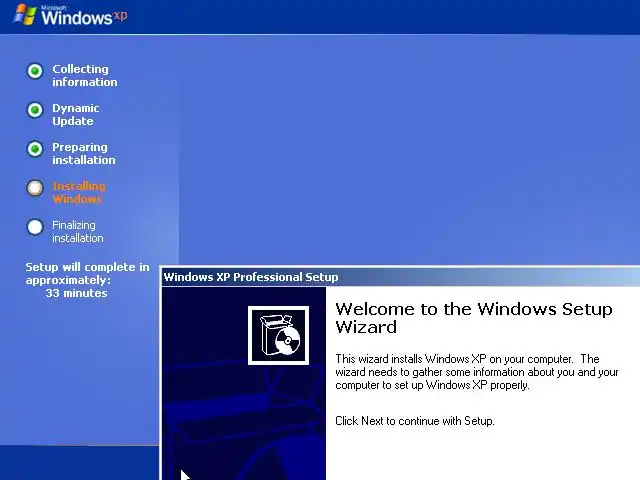Click the 'Dynamic Update' step label
Viewport: 640px width, 480px height.
76,114
